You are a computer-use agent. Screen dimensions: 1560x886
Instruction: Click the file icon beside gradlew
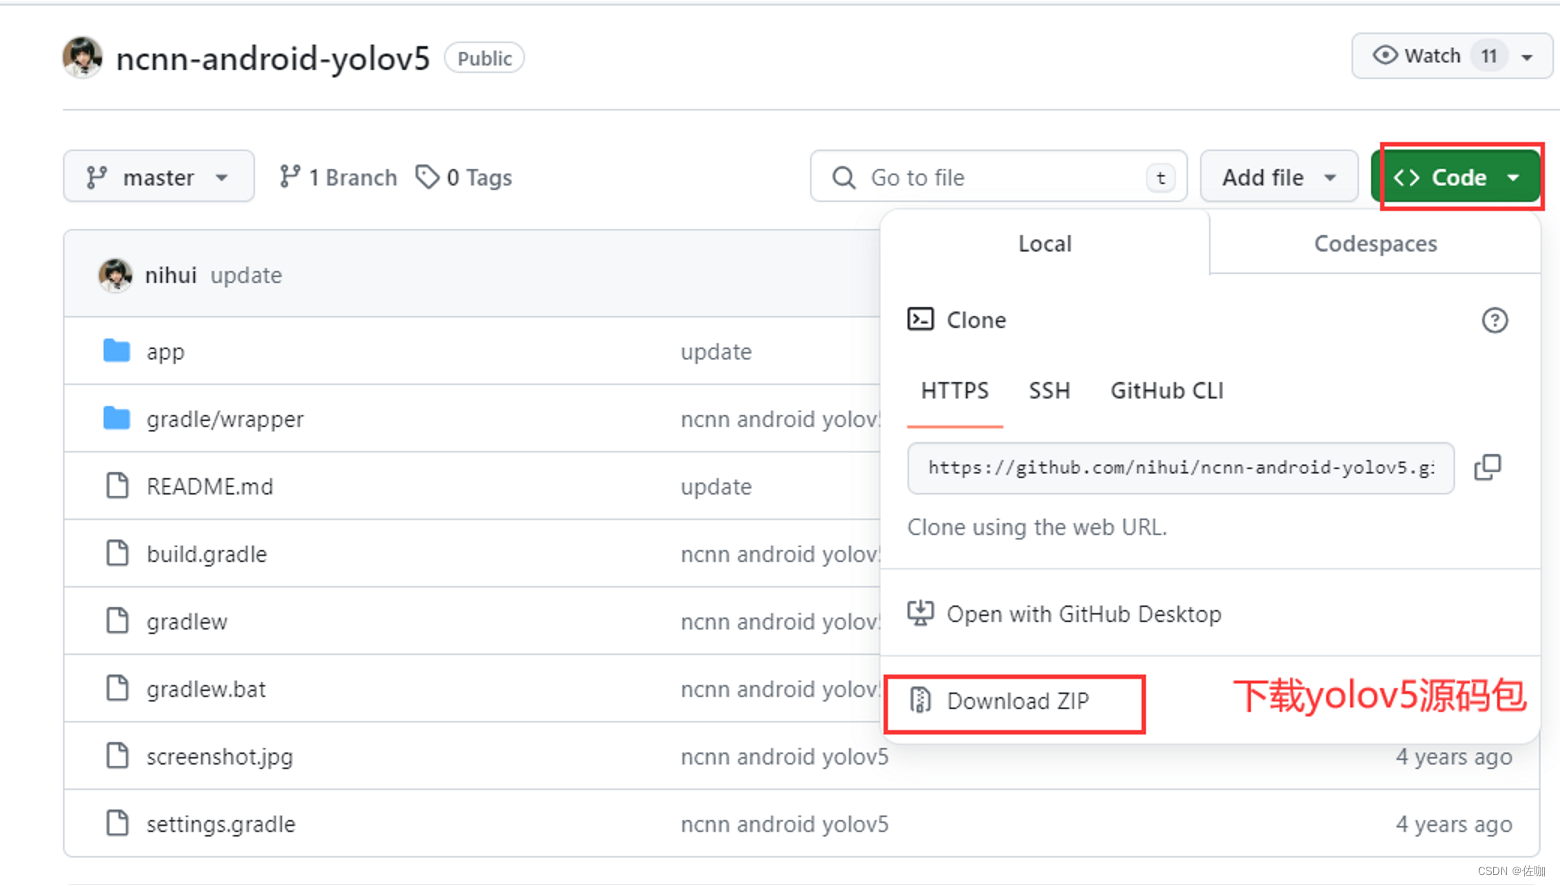coord(117,621)
